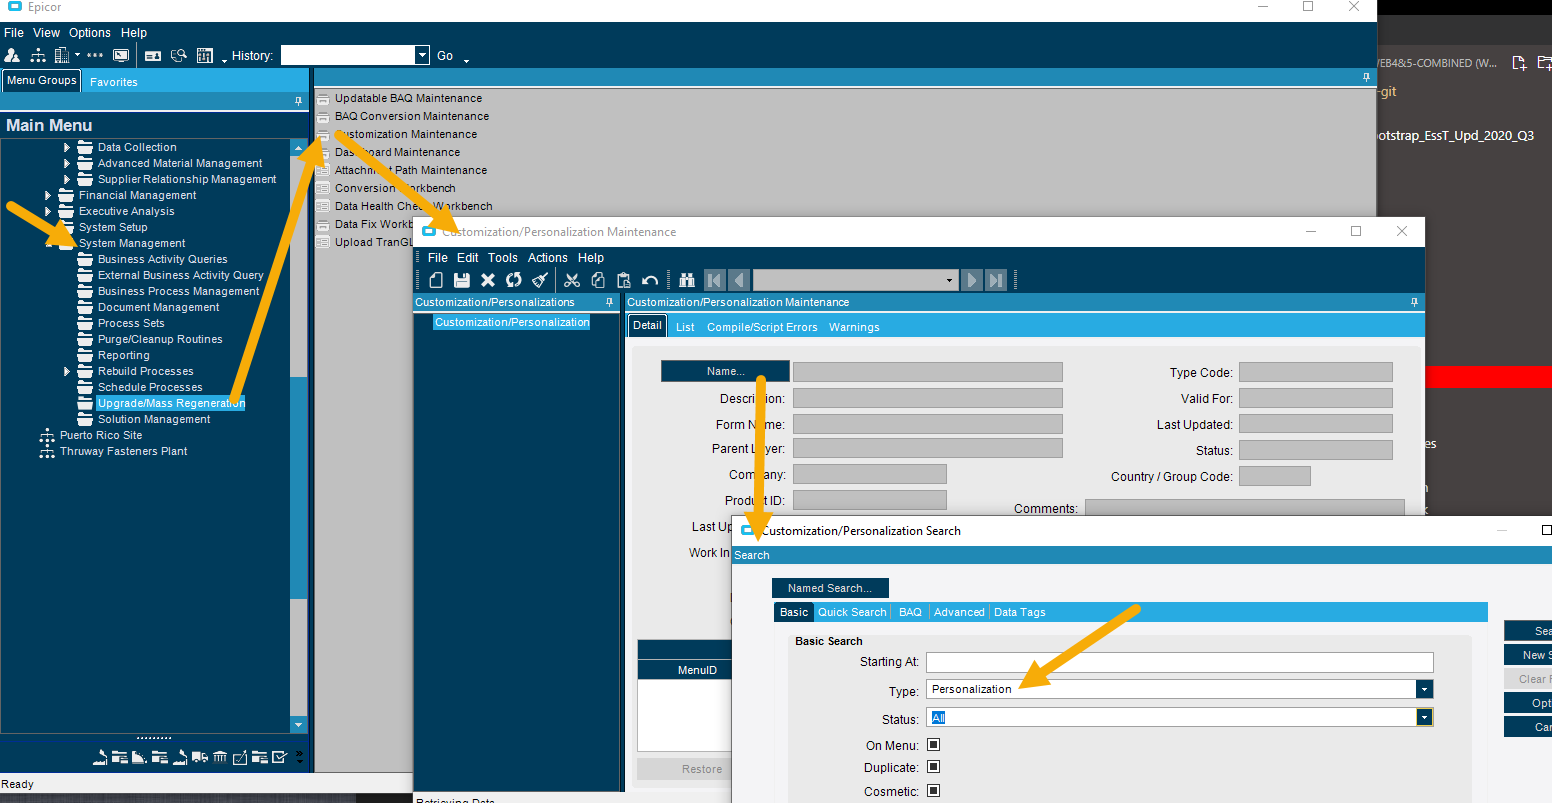Open Updatable BAQ Maintenance item
1552x803 pixels.
point(408,98)
